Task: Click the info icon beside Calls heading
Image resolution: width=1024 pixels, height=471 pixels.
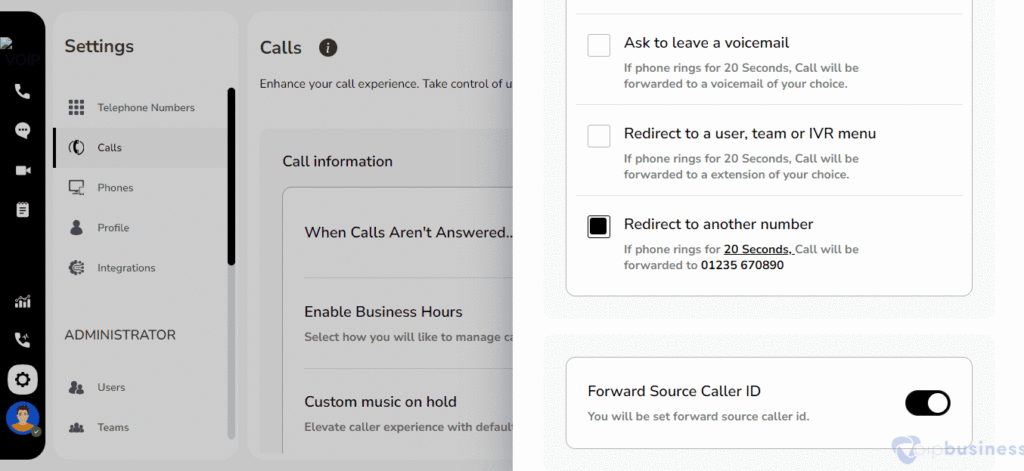Action: pyautogui.click(x=328, y=48)
